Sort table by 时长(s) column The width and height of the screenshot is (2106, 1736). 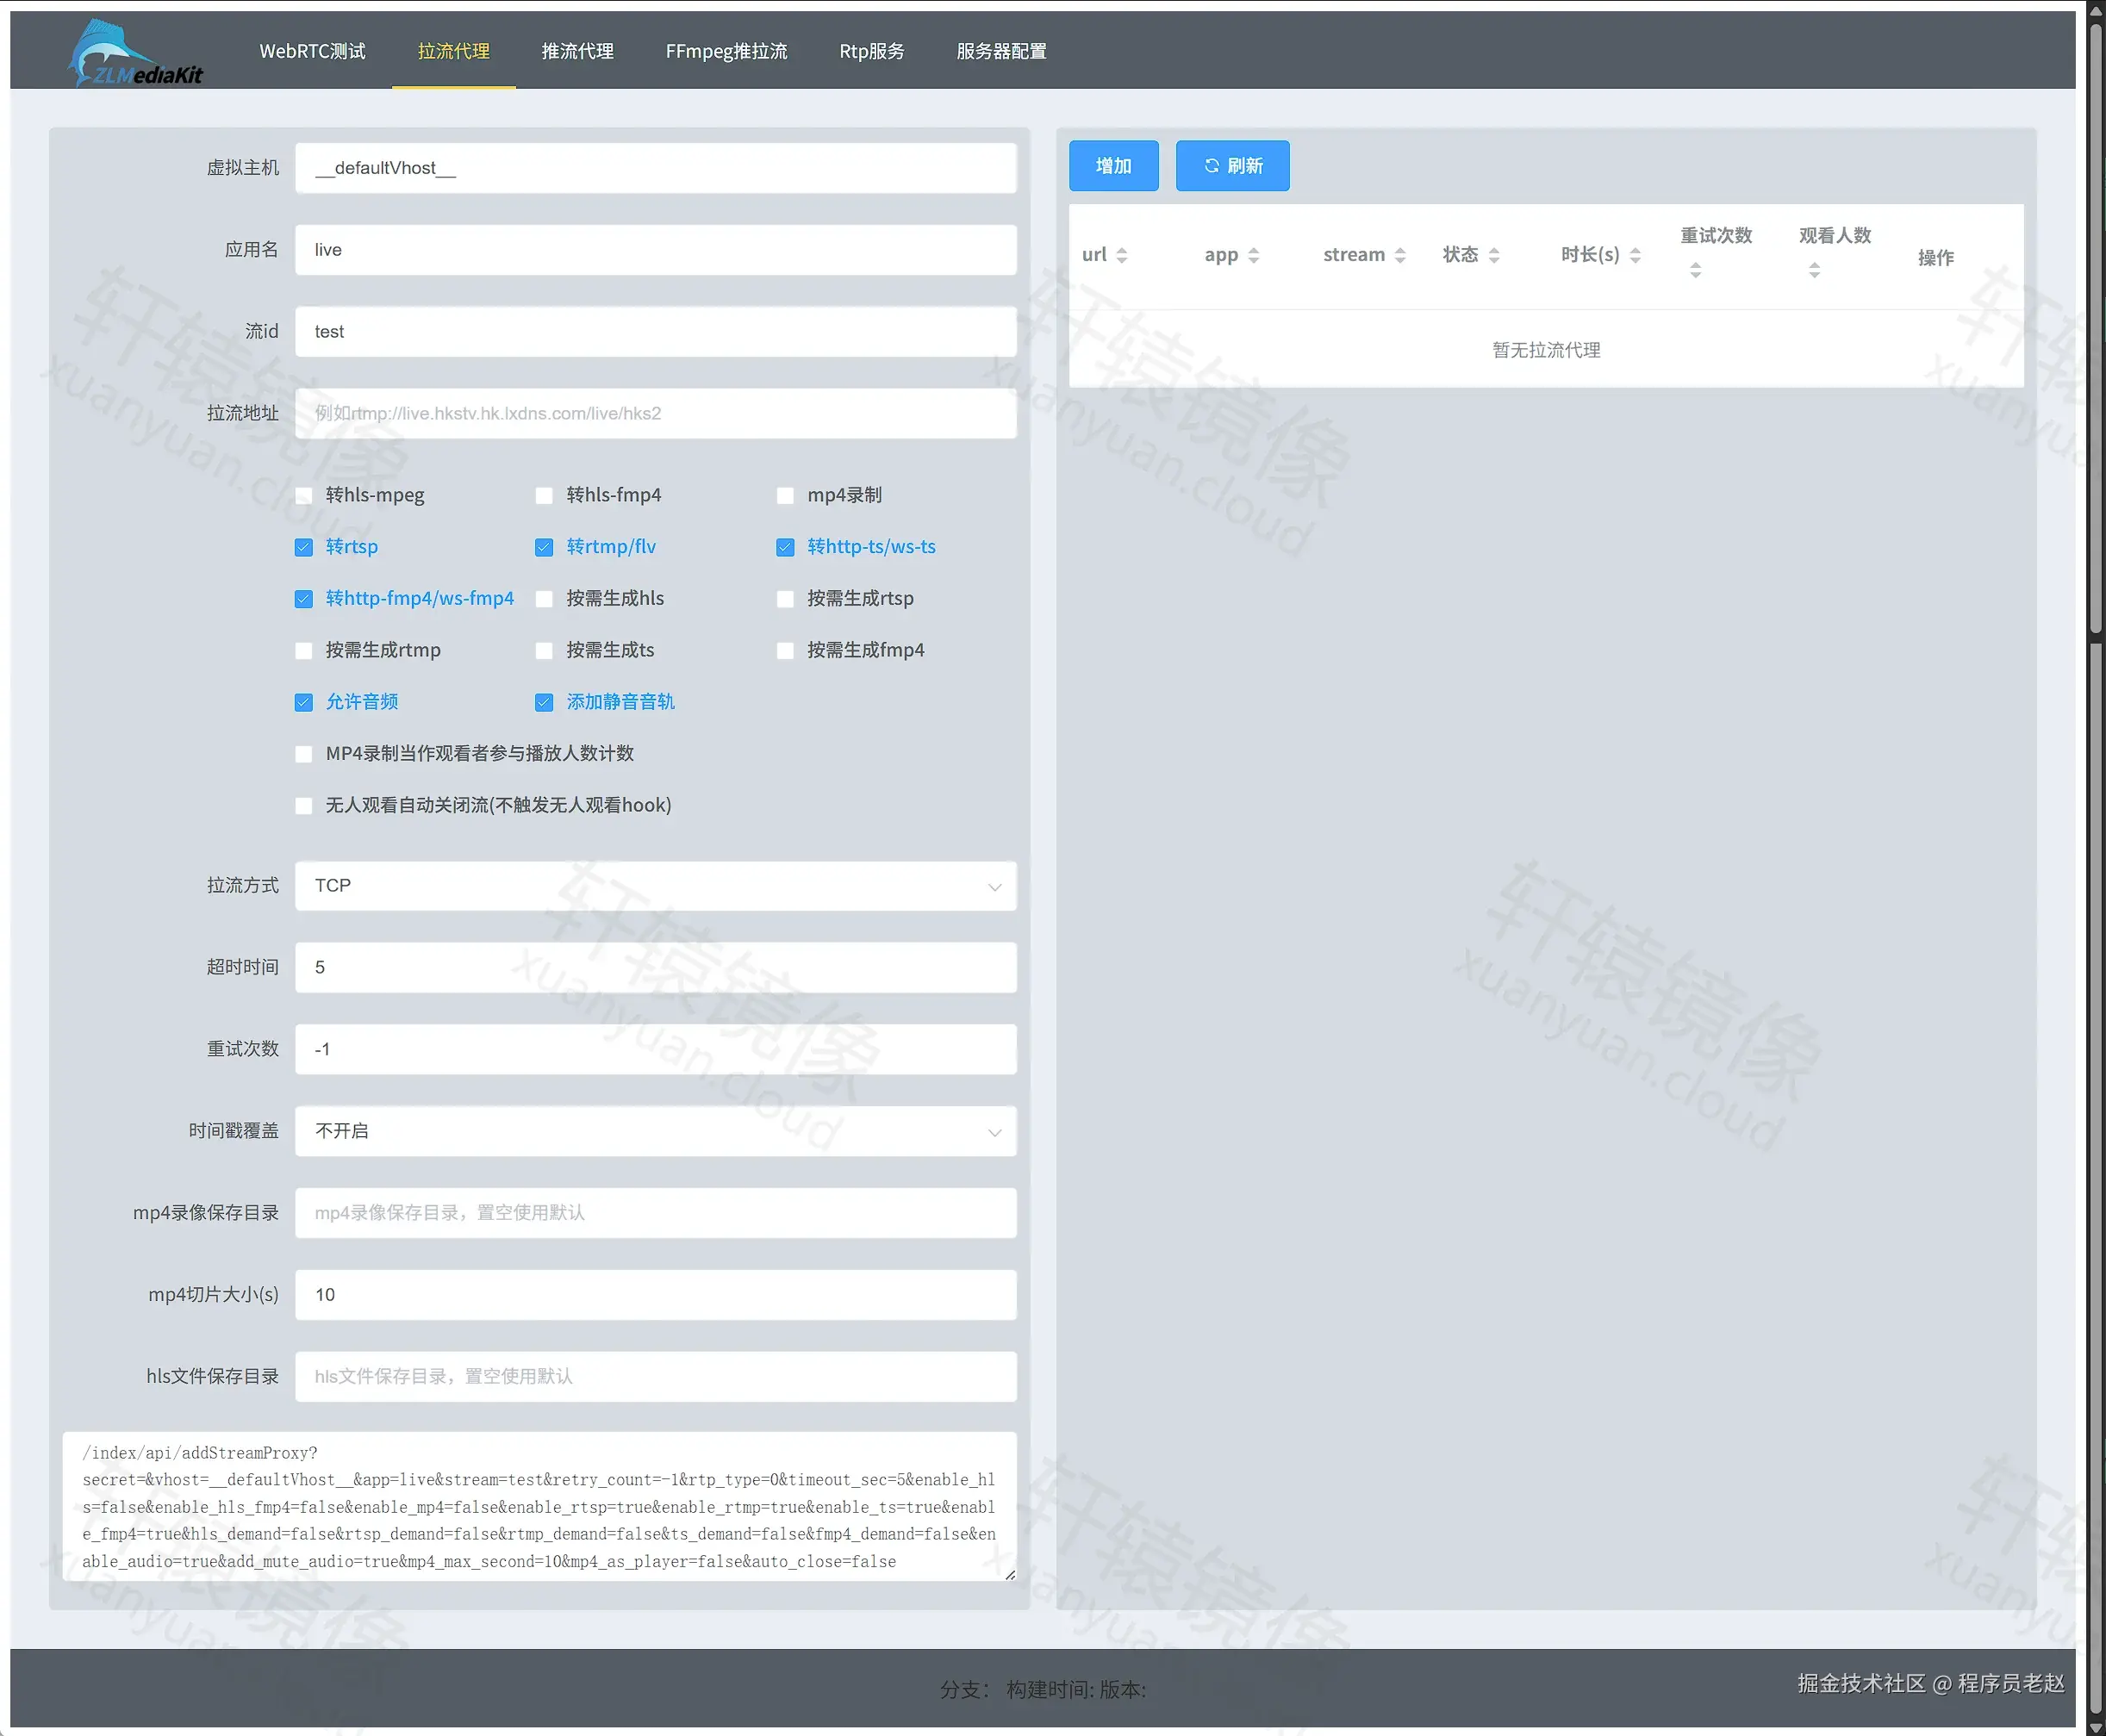[x=1635, y=256]
